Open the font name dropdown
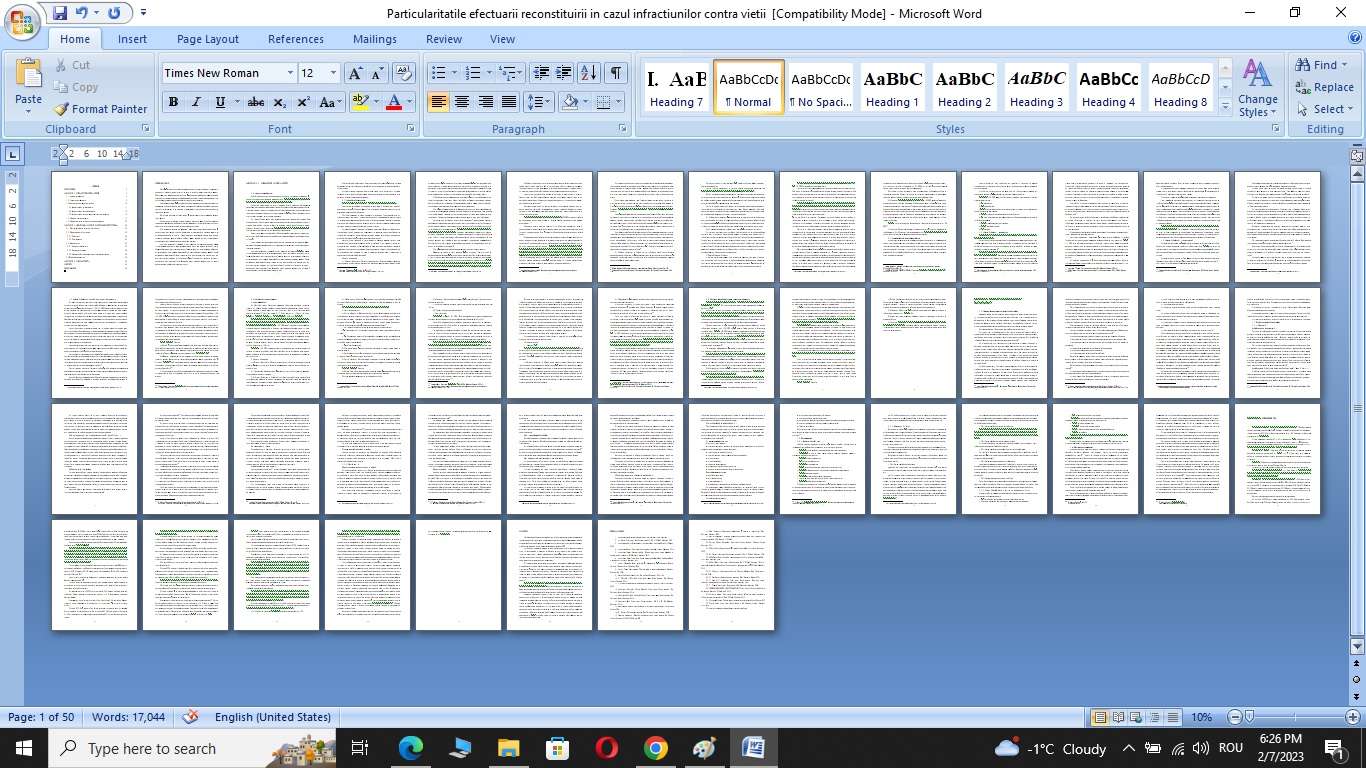Screen dimensions: 1366x768 coord(290,73)
